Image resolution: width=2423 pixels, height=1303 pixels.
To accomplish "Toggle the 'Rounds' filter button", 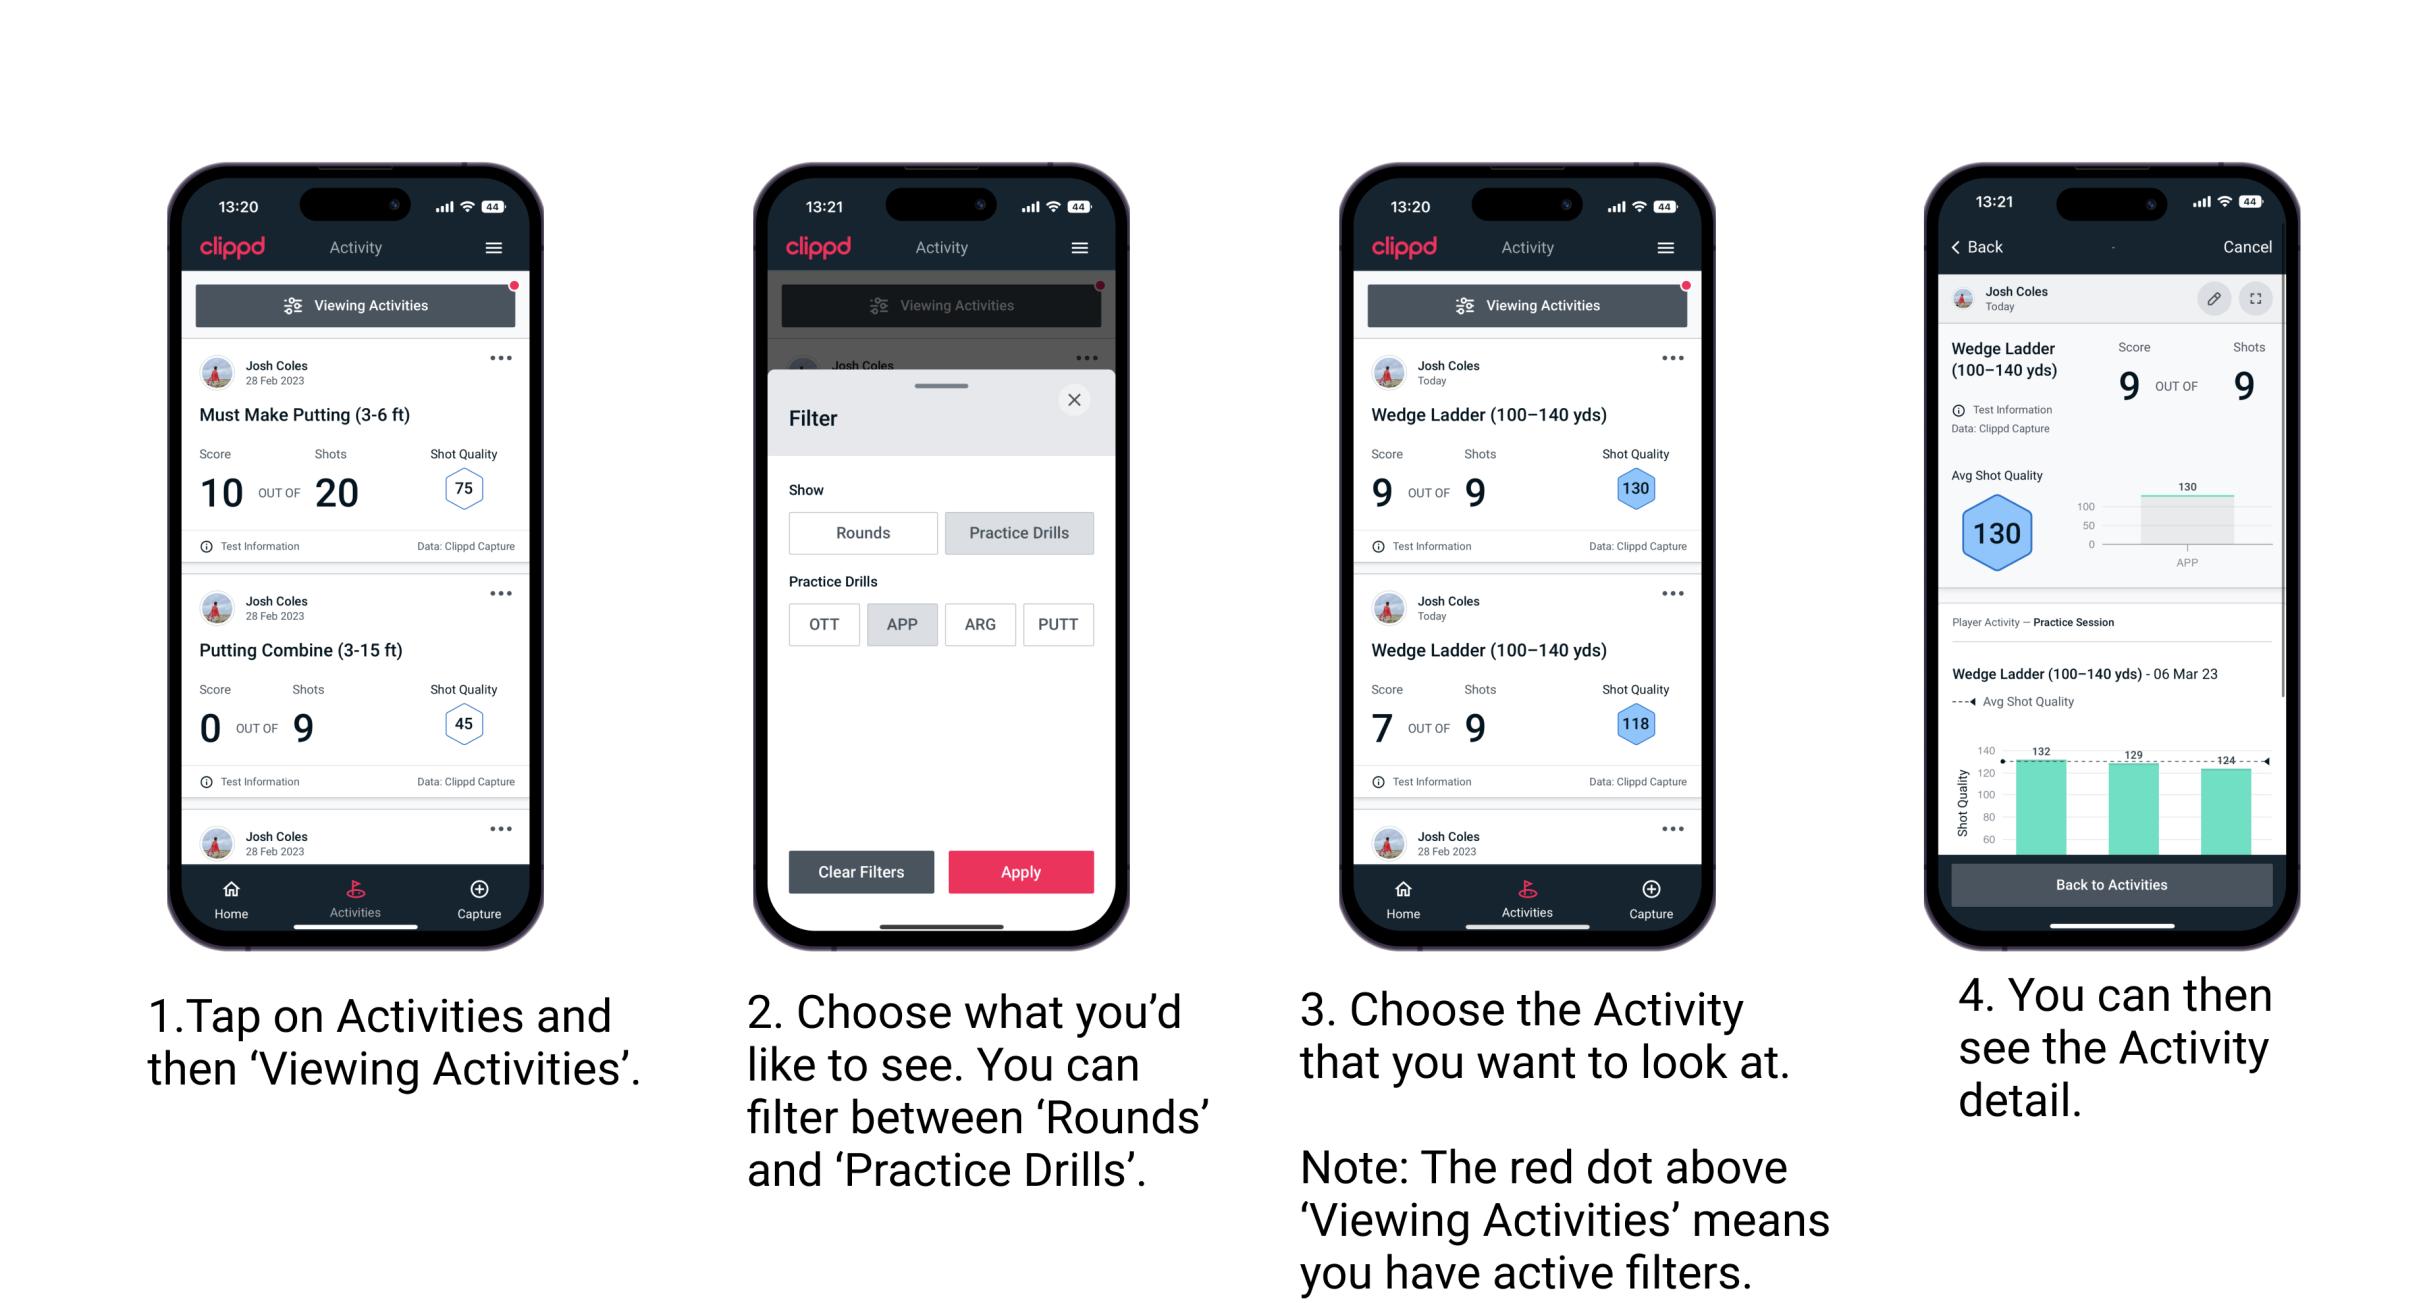I will (862, 533).
